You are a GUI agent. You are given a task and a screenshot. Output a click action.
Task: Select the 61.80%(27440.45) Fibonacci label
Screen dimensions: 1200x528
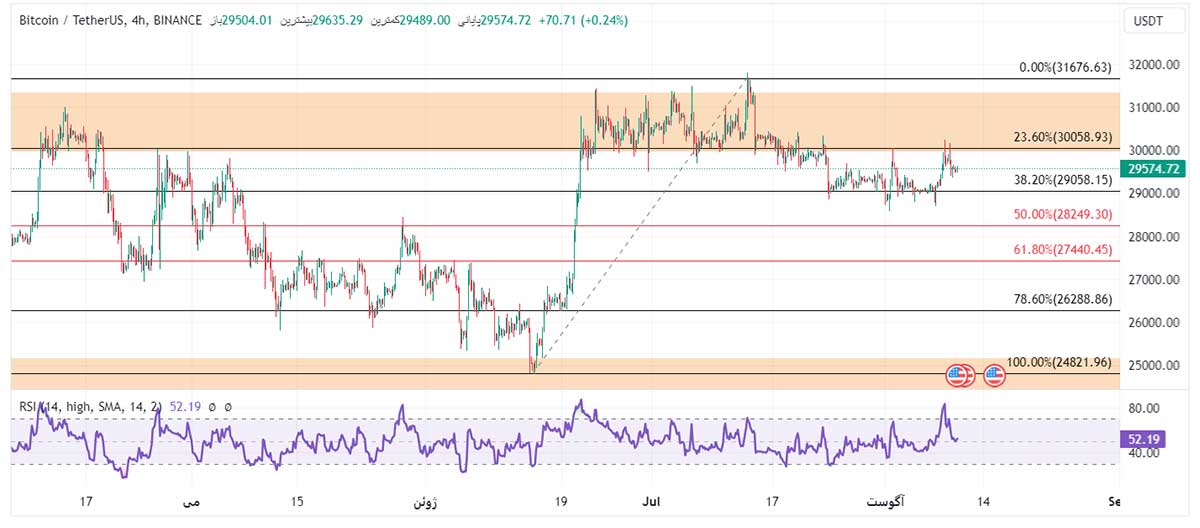click(1062, 249)
